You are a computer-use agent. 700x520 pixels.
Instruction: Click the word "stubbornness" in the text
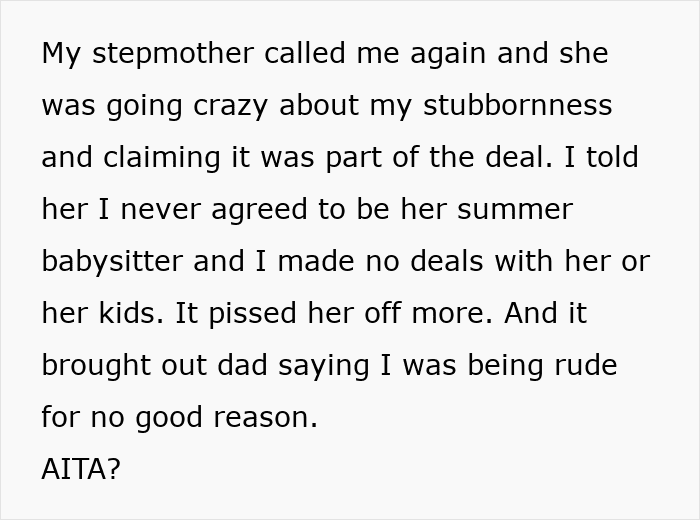(517, 105)
